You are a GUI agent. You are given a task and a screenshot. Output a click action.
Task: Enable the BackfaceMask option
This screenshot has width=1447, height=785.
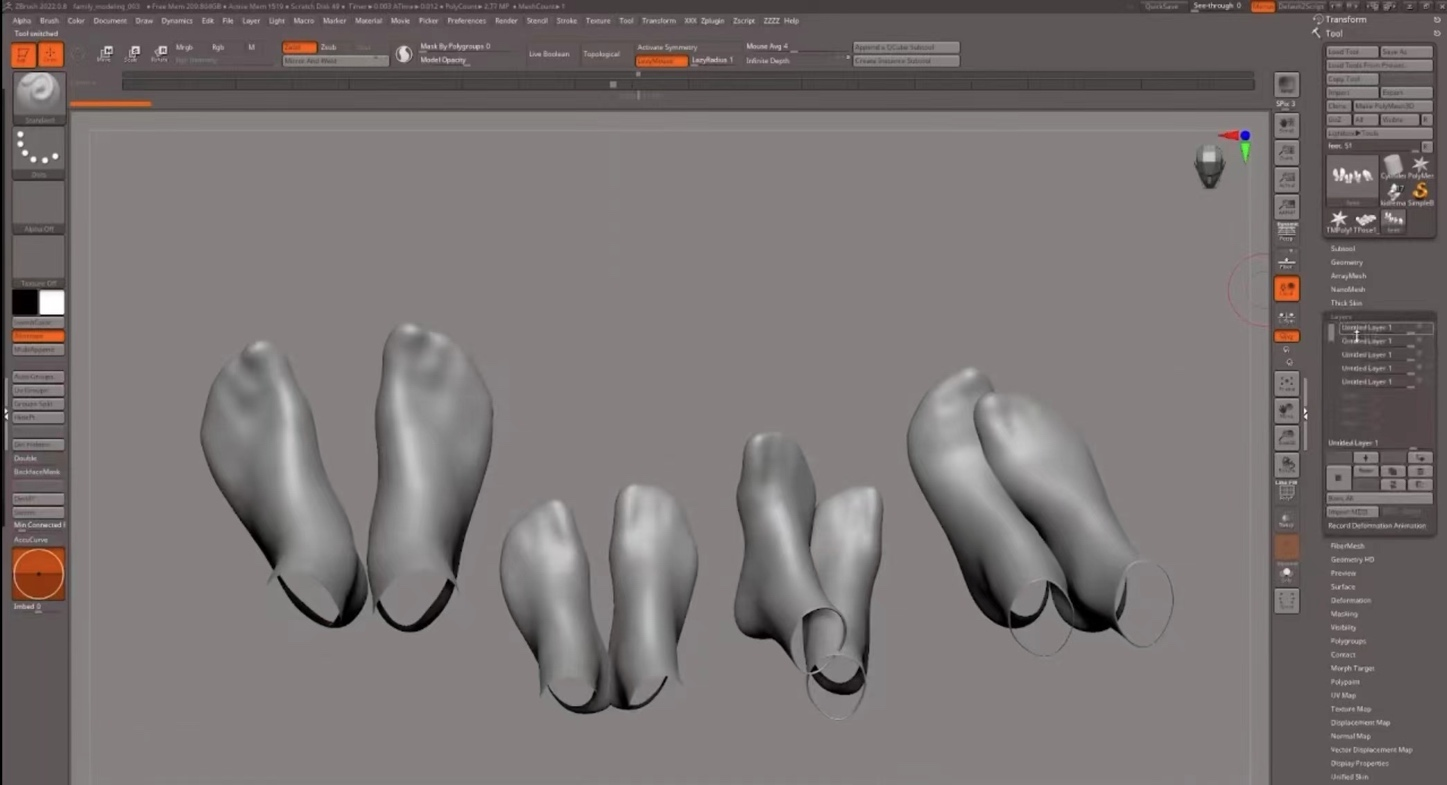37,471
